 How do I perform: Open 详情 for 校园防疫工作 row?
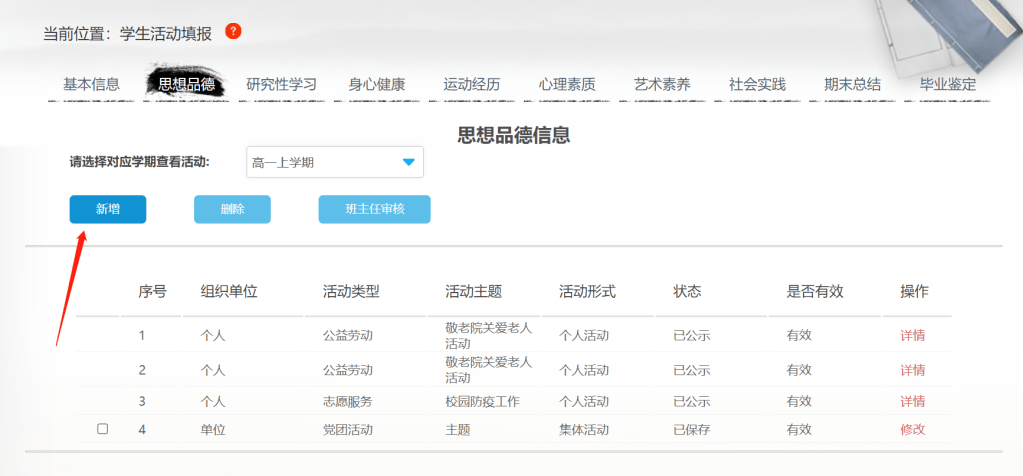(x=912, y=401)
